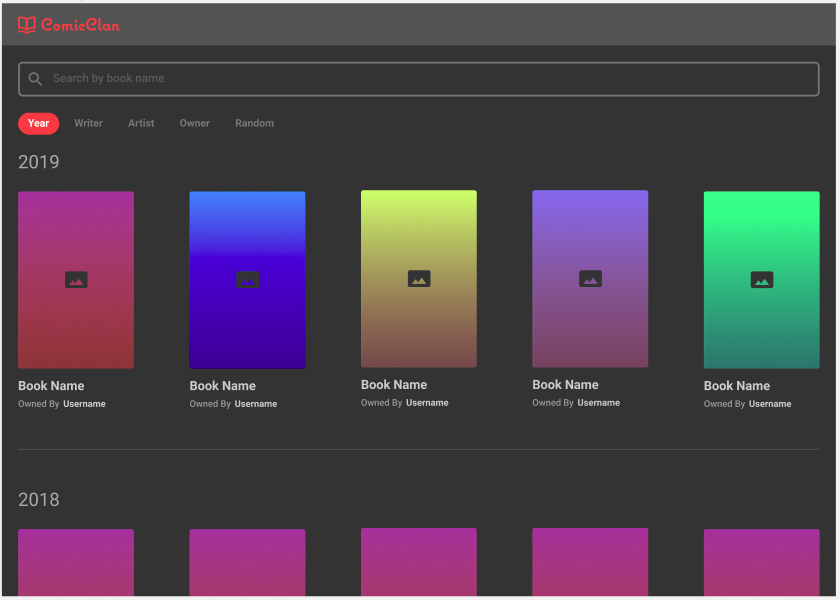This screenshot has width=840, height=600.
Task: Open the fifth book cover under 2018
Action: (762, 562)
